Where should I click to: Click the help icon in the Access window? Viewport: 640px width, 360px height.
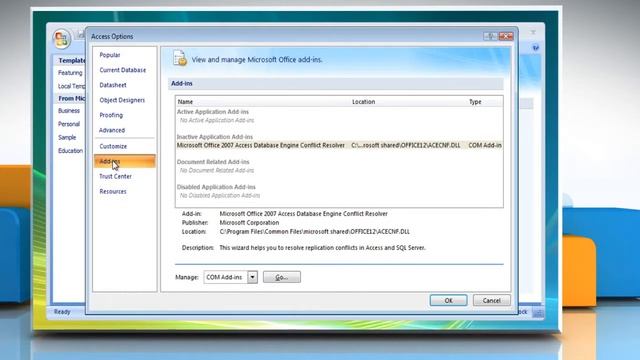point(536,48)
